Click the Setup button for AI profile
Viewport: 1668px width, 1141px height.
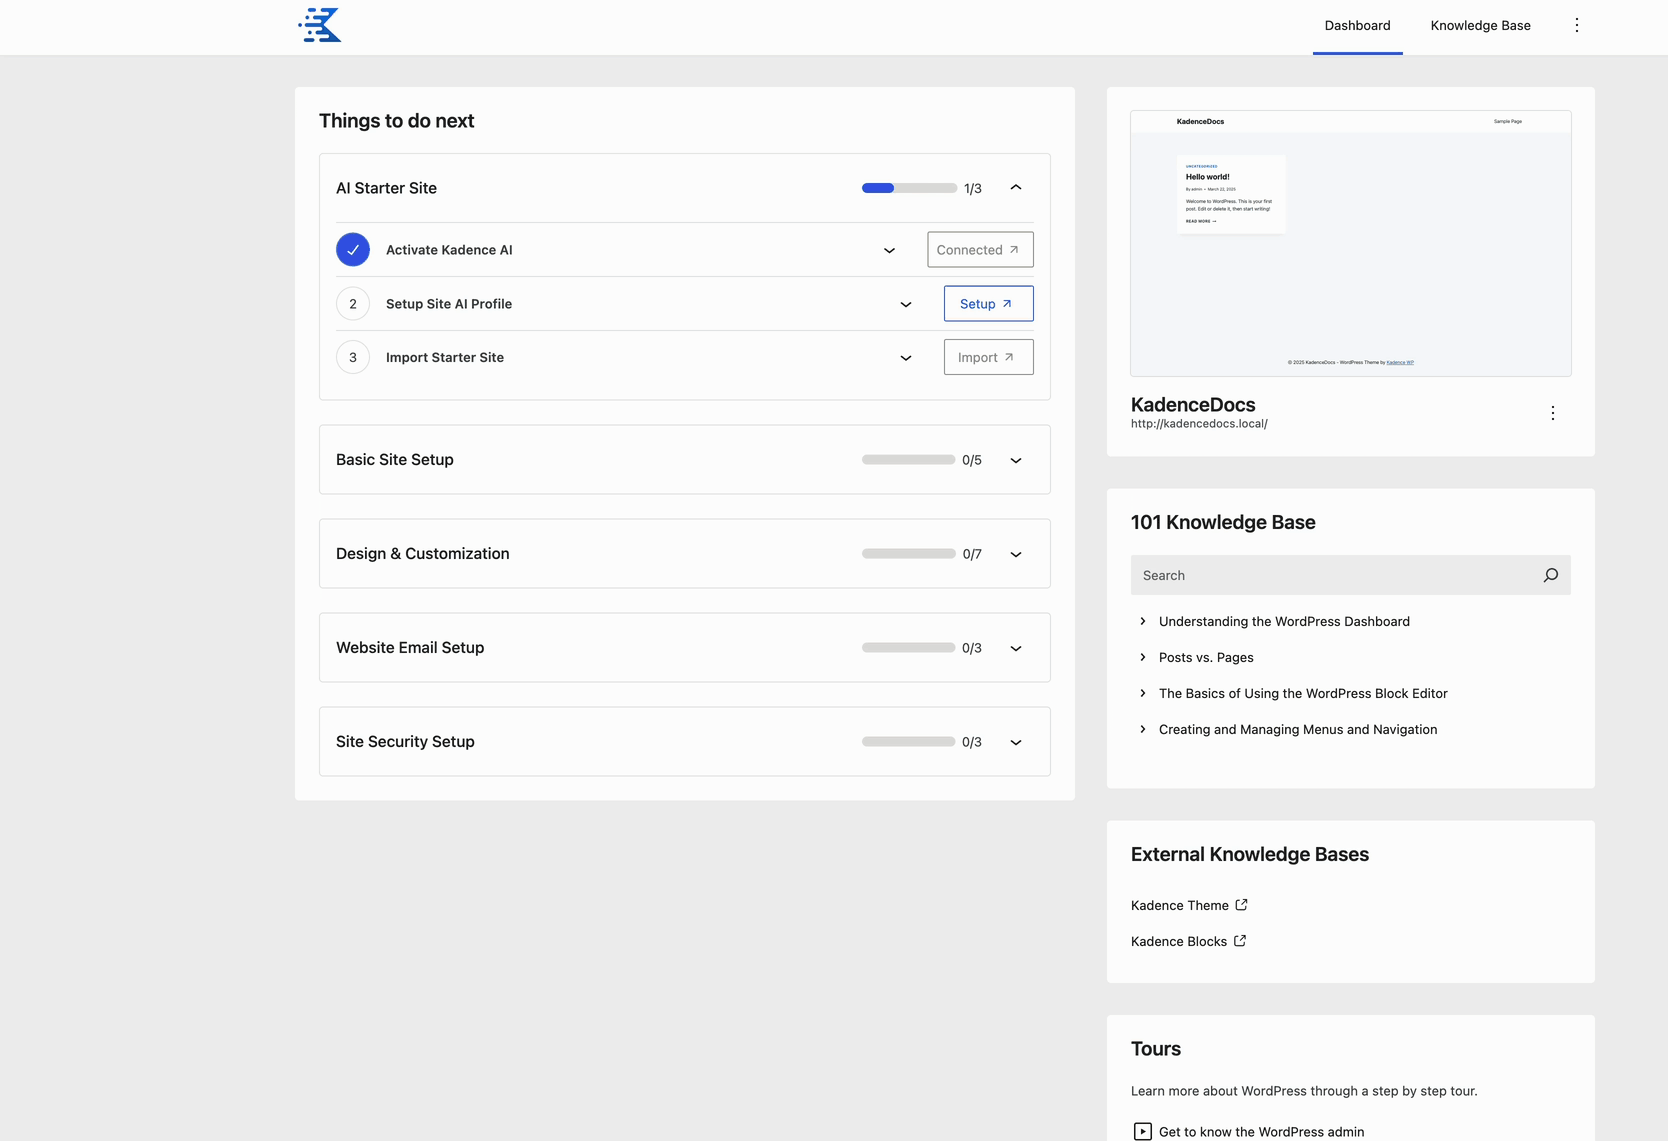tap(988, 304)
